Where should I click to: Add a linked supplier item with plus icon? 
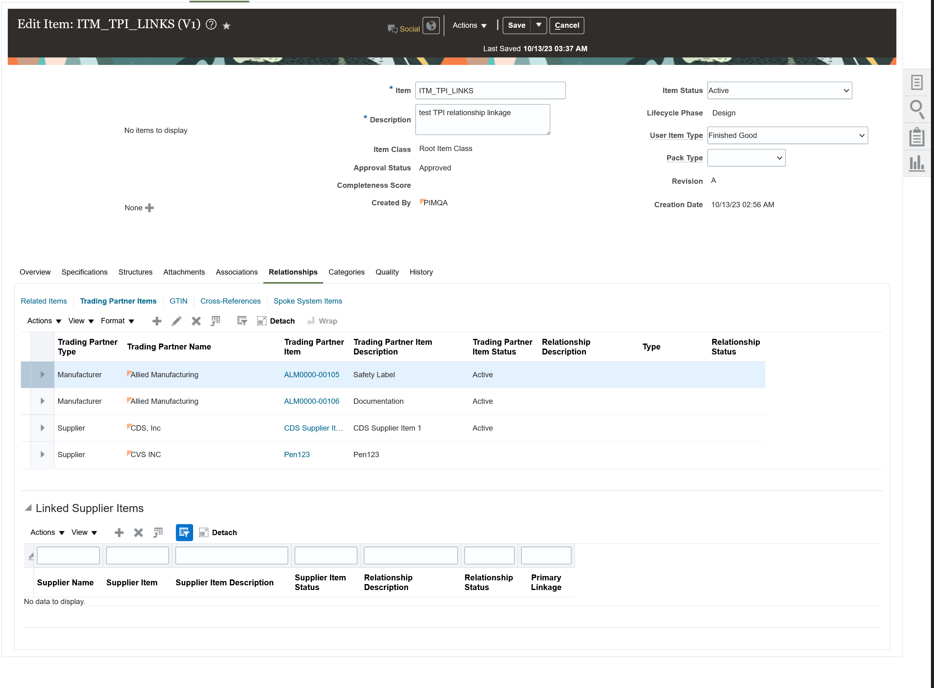pos(119,533)
